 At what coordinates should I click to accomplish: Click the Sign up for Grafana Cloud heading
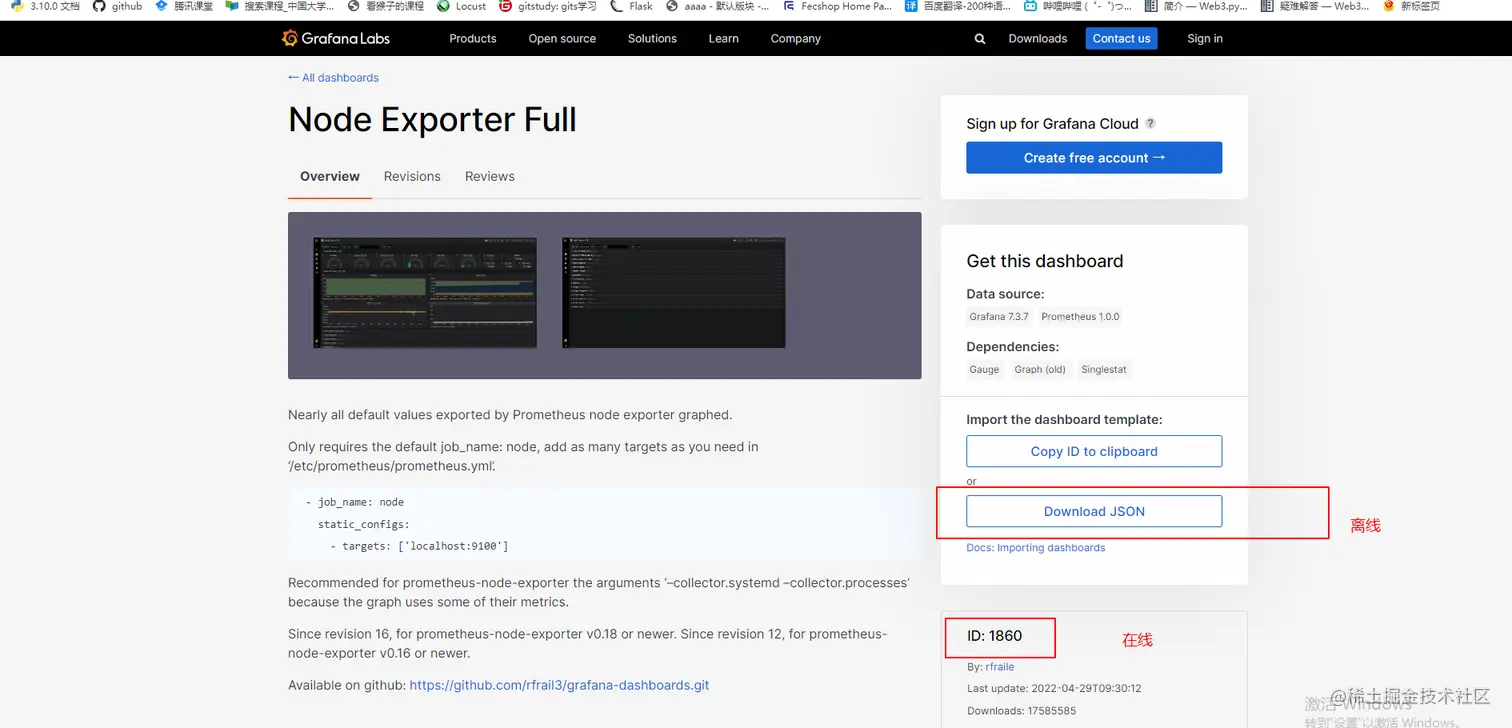pyautogui.click(x=1052, y=124)
